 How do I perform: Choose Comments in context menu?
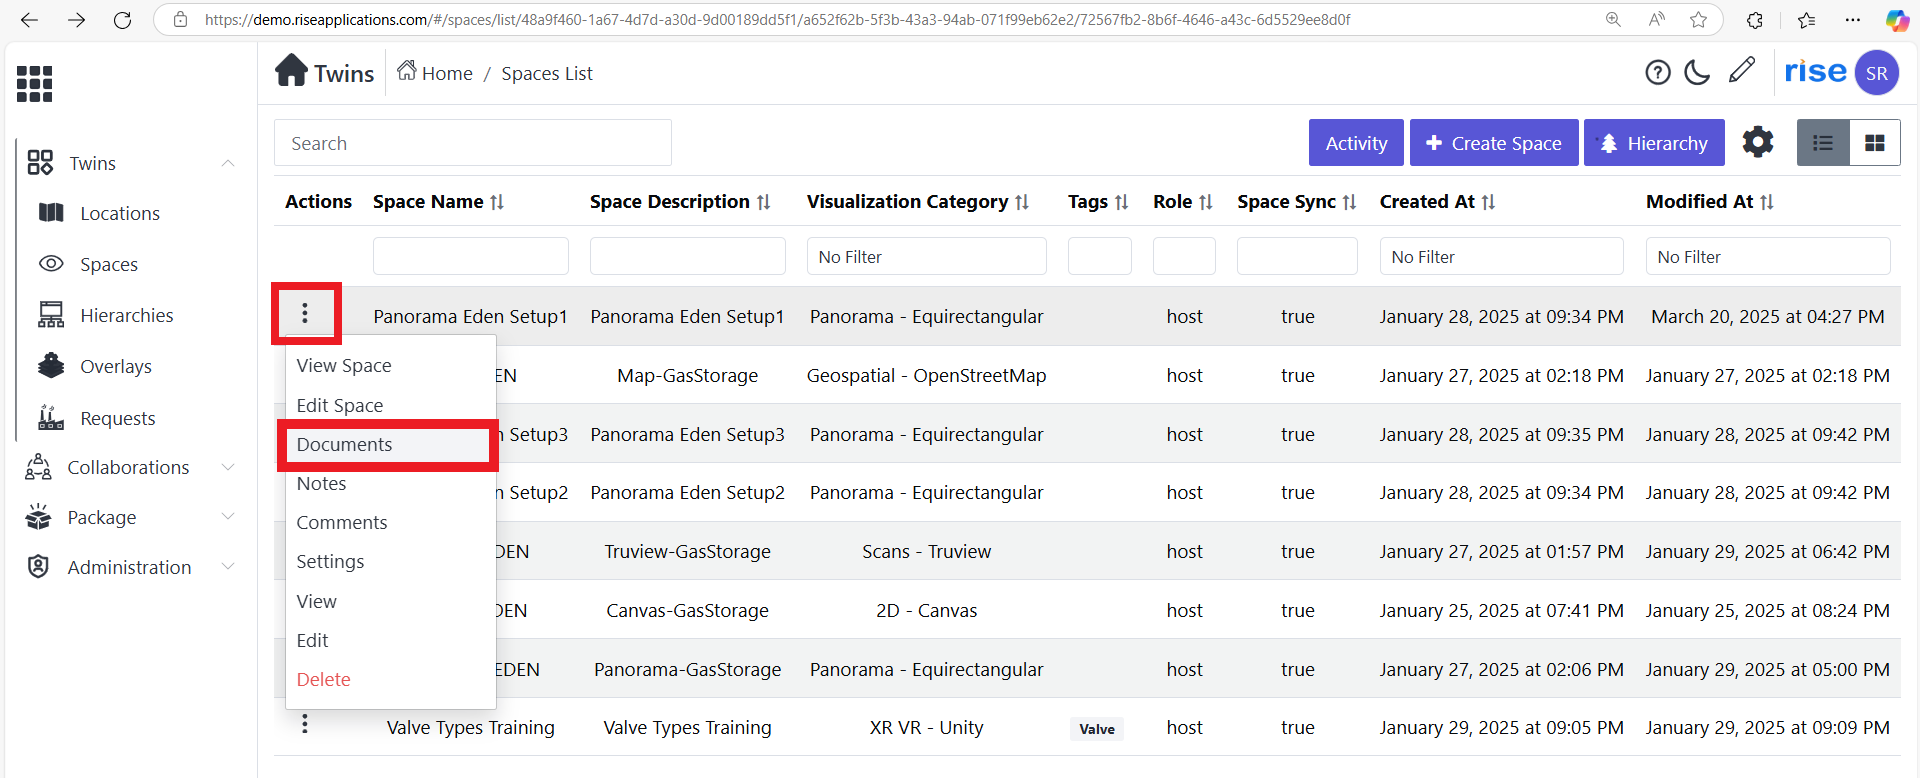(342, 522)
